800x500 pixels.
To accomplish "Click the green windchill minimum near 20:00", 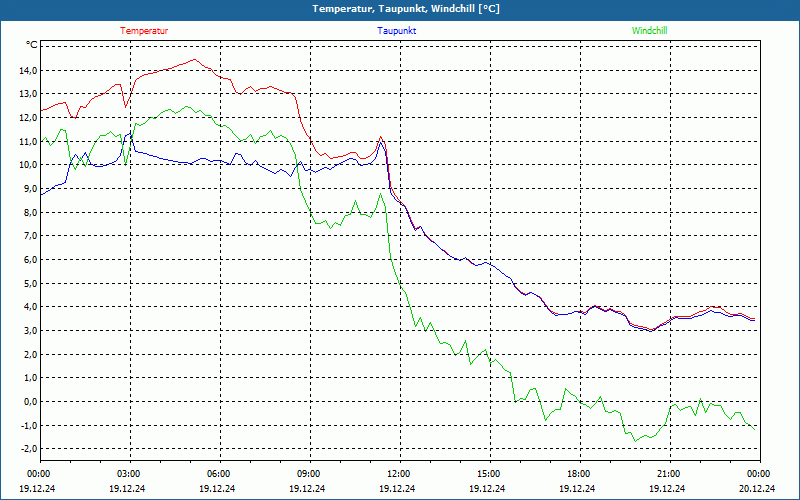I will point(635,441).
